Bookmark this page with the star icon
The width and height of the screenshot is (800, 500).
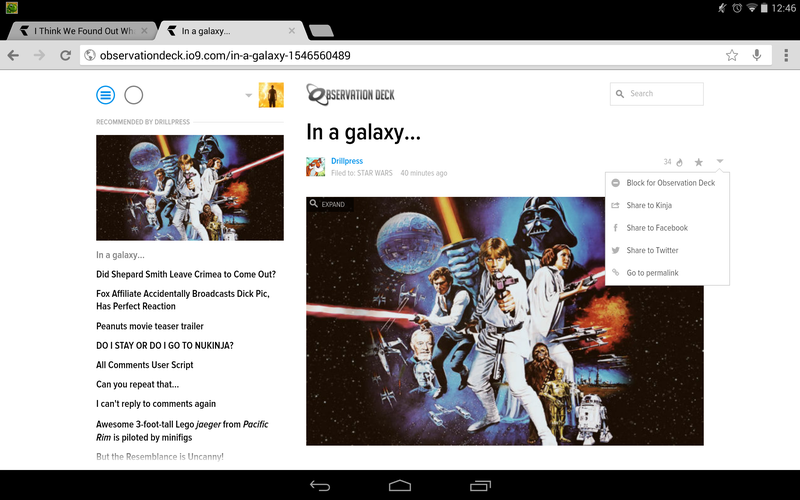coord(732,55)
